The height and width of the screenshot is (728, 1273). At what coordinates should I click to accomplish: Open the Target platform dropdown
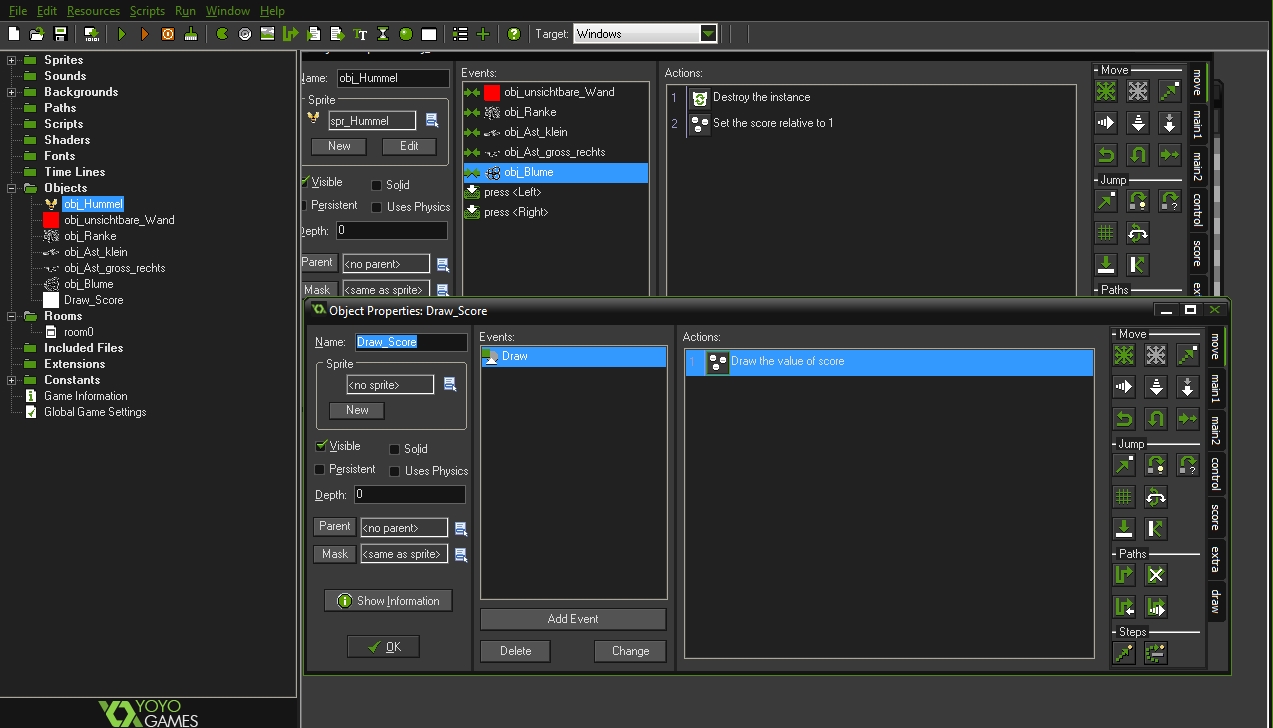(708, 34)
